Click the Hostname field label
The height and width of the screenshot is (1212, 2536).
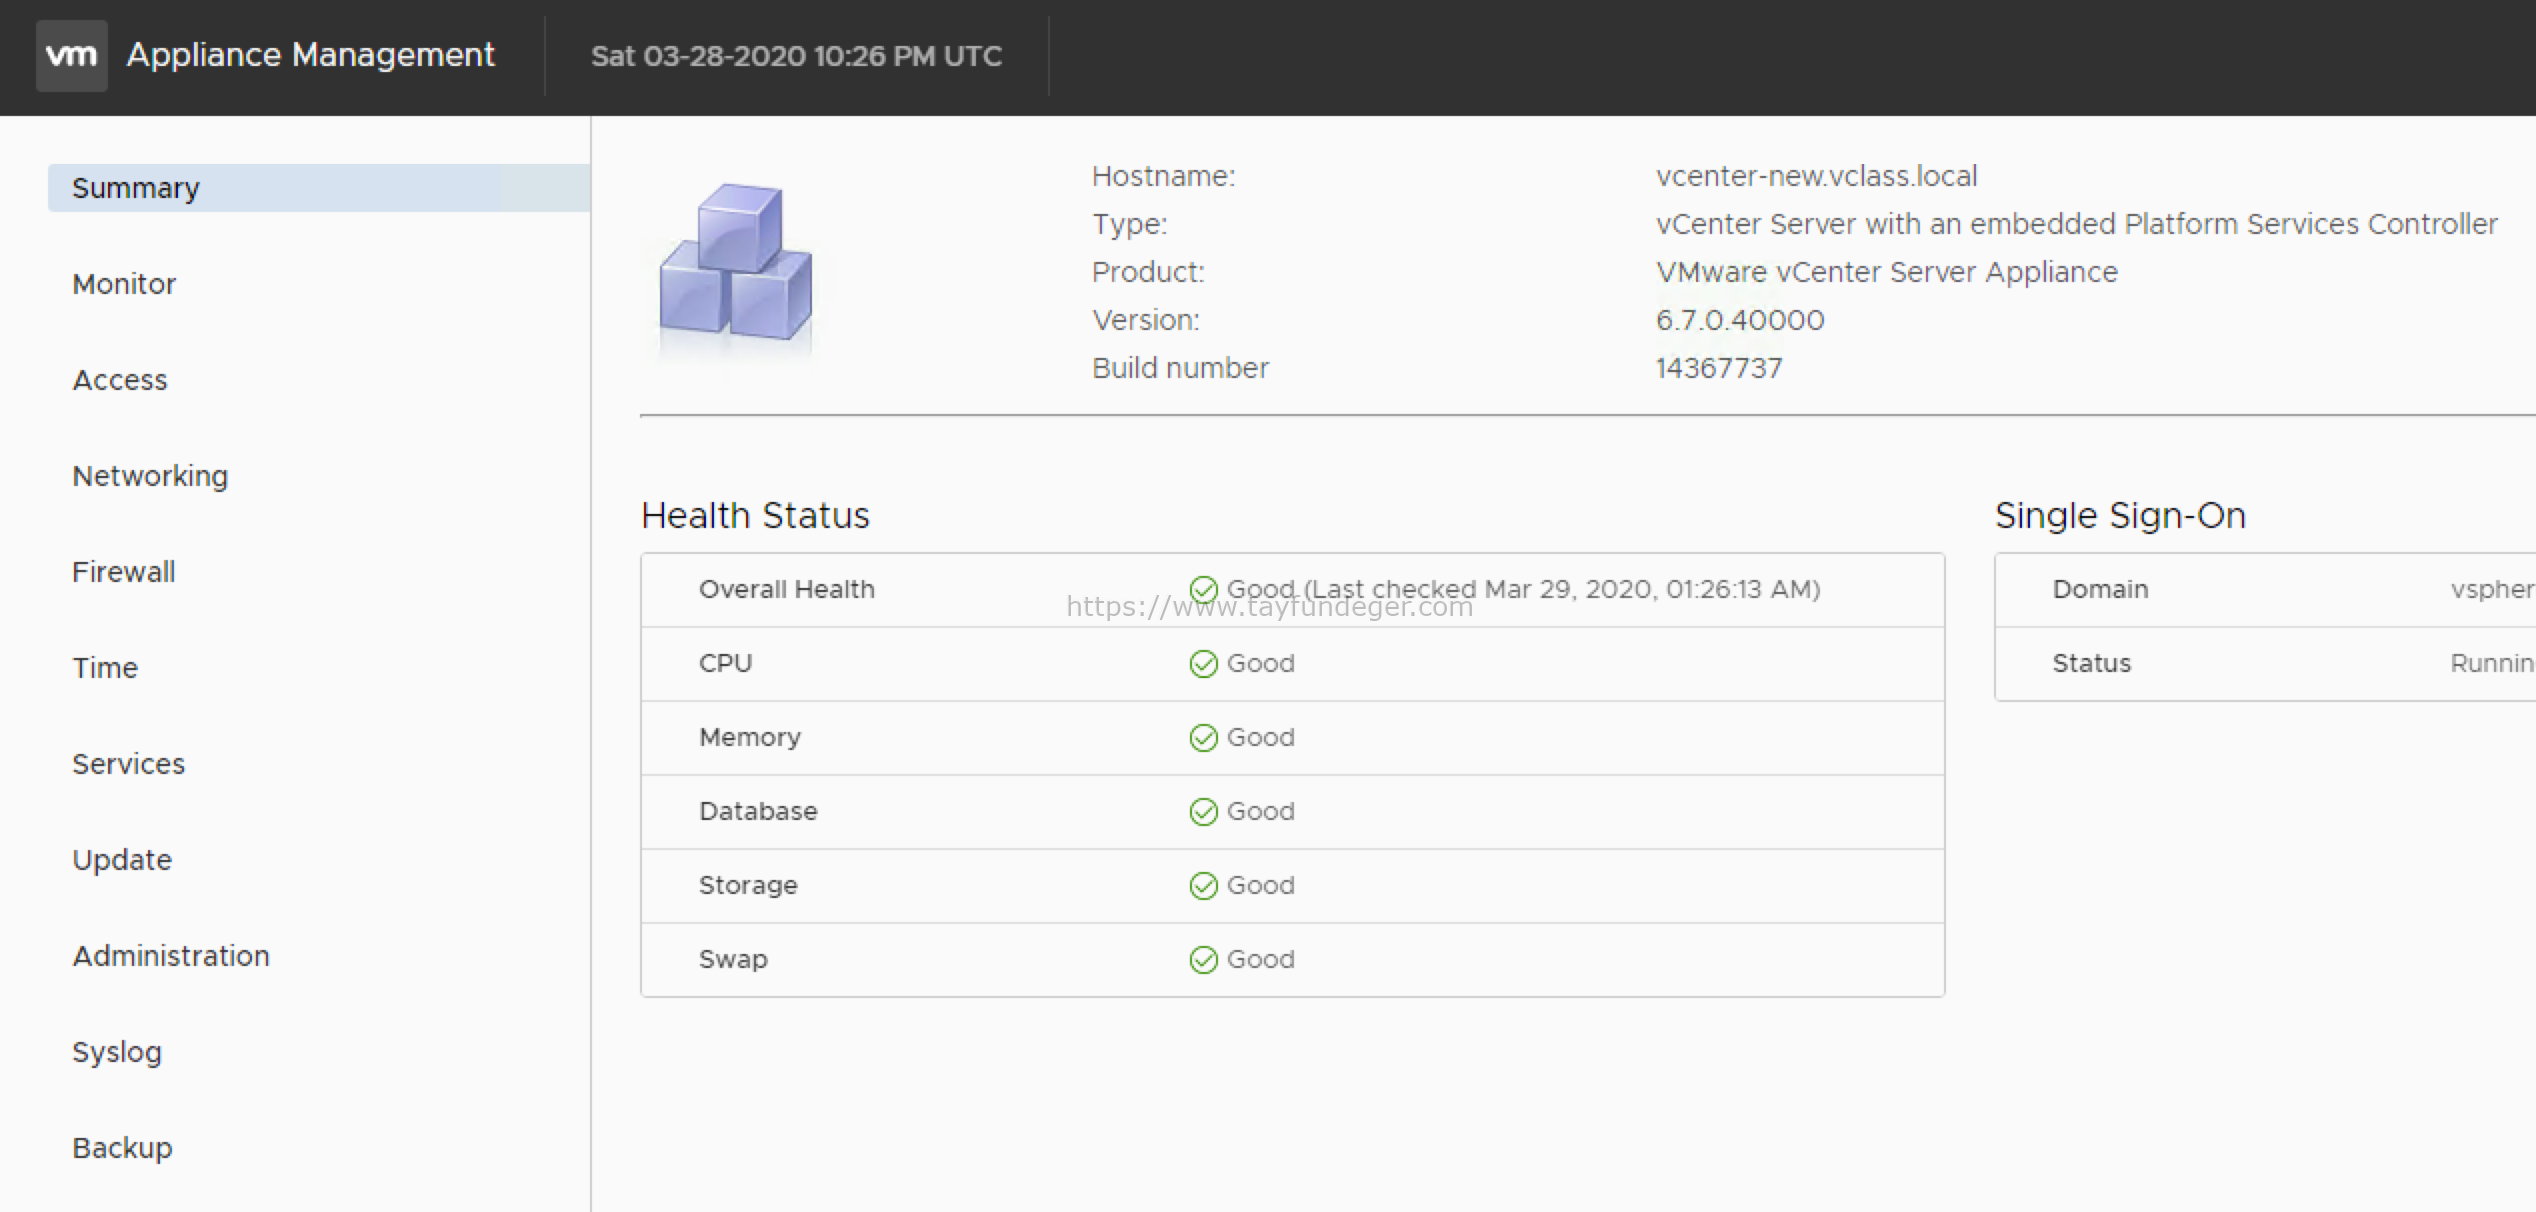1163,176
